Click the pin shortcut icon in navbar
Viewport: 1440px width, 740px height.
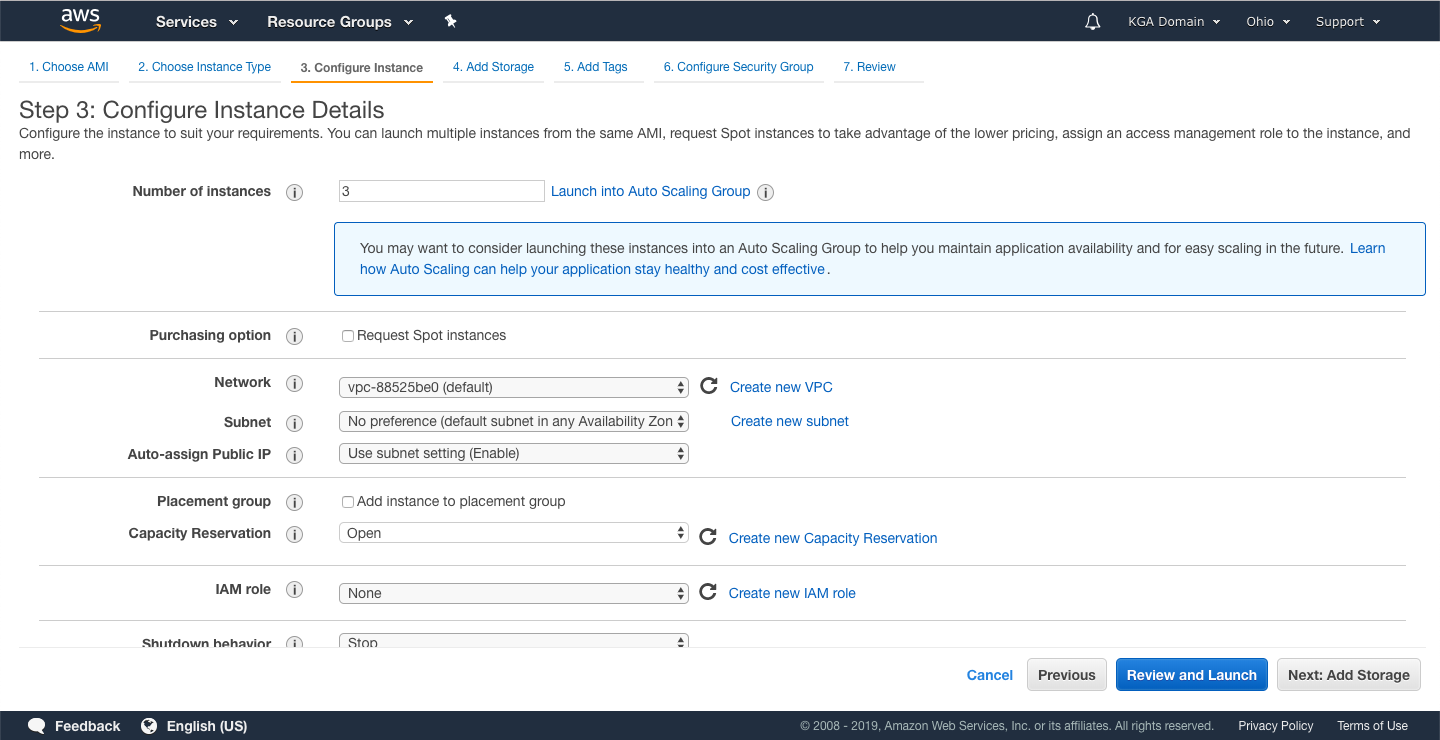[450, 21]
